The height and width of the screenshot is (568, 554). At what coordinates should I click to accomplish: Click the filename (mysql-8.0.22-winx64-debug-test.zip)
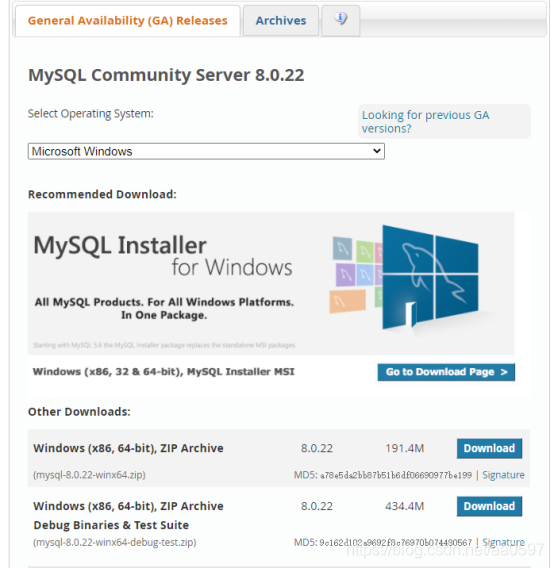click(115, 542)
